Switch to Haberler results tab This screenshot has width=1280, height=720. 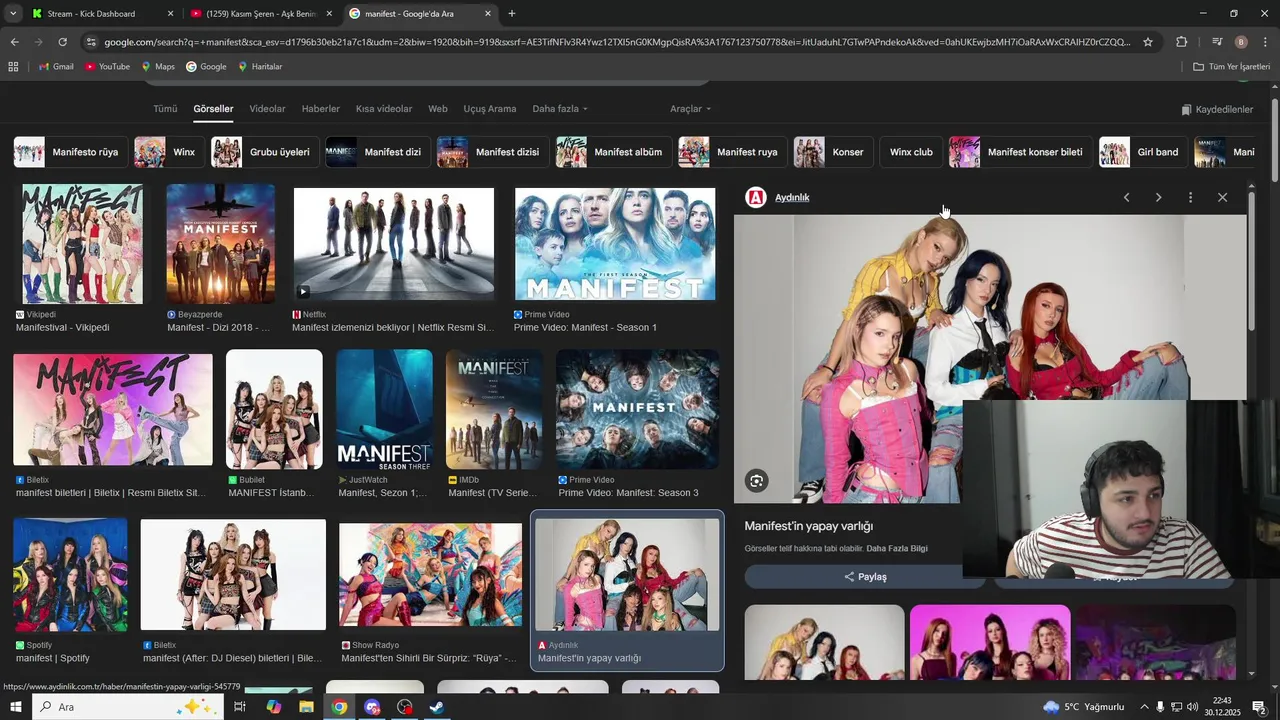(321, 109)
